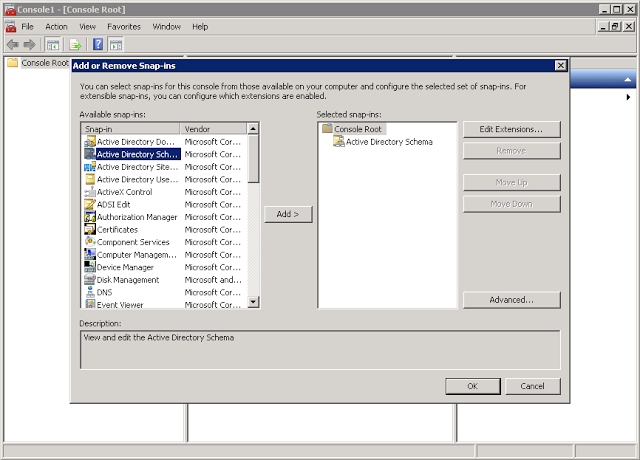640x460 pixels.
Task: Click the description text box
Action: (320, 350)
